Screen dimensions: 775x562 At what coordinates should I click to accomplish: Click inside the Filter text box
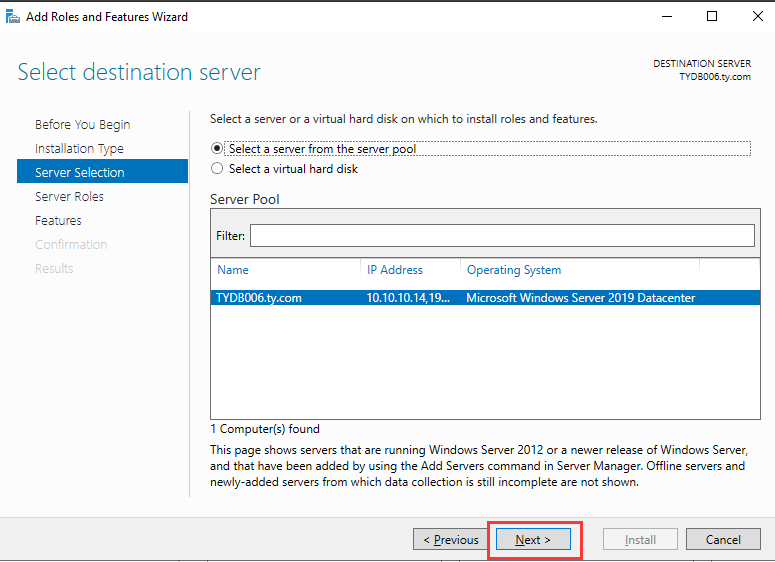pos(502,235)
